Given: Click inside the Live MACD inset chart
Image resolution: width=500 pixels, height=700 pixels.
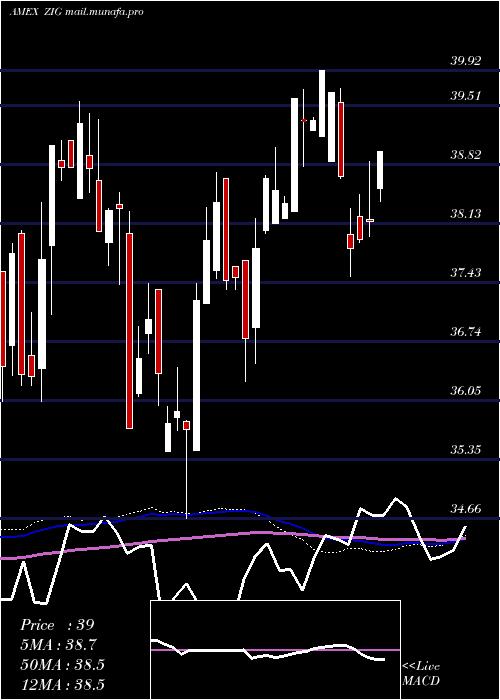Looking at the screenshot, I should click(275, 650).
